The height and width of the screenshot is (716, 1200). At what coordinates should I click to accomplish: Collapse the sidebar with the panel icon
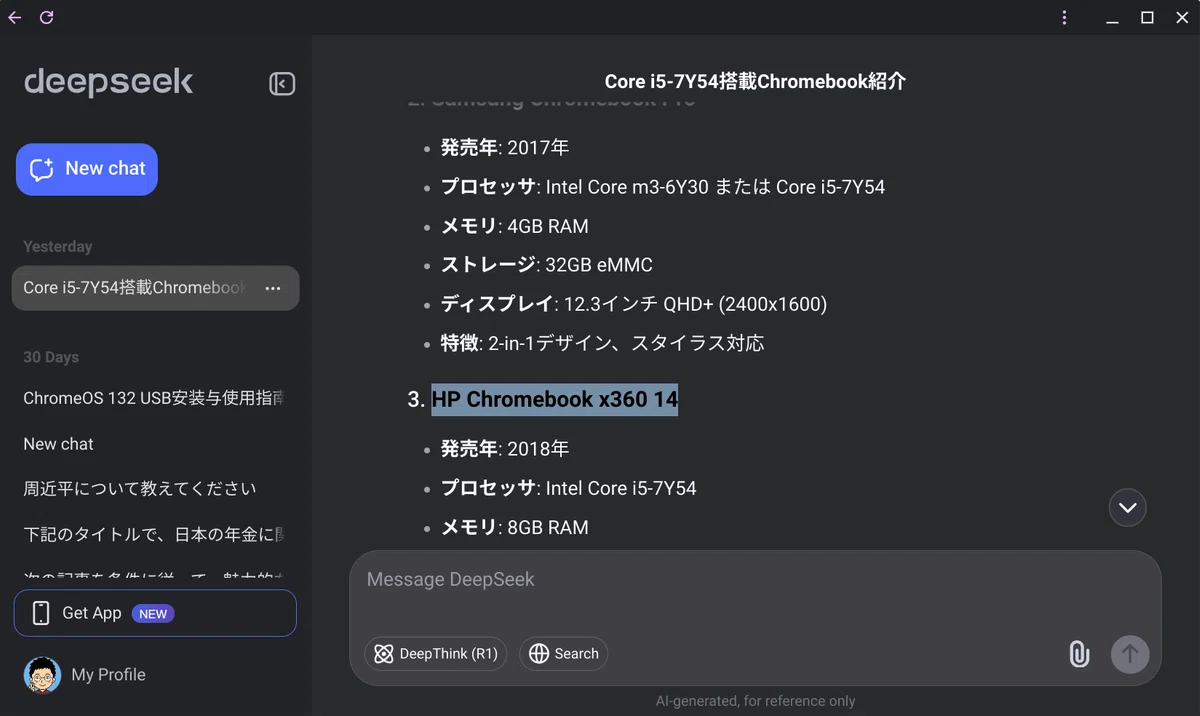[x=282, y=84]
